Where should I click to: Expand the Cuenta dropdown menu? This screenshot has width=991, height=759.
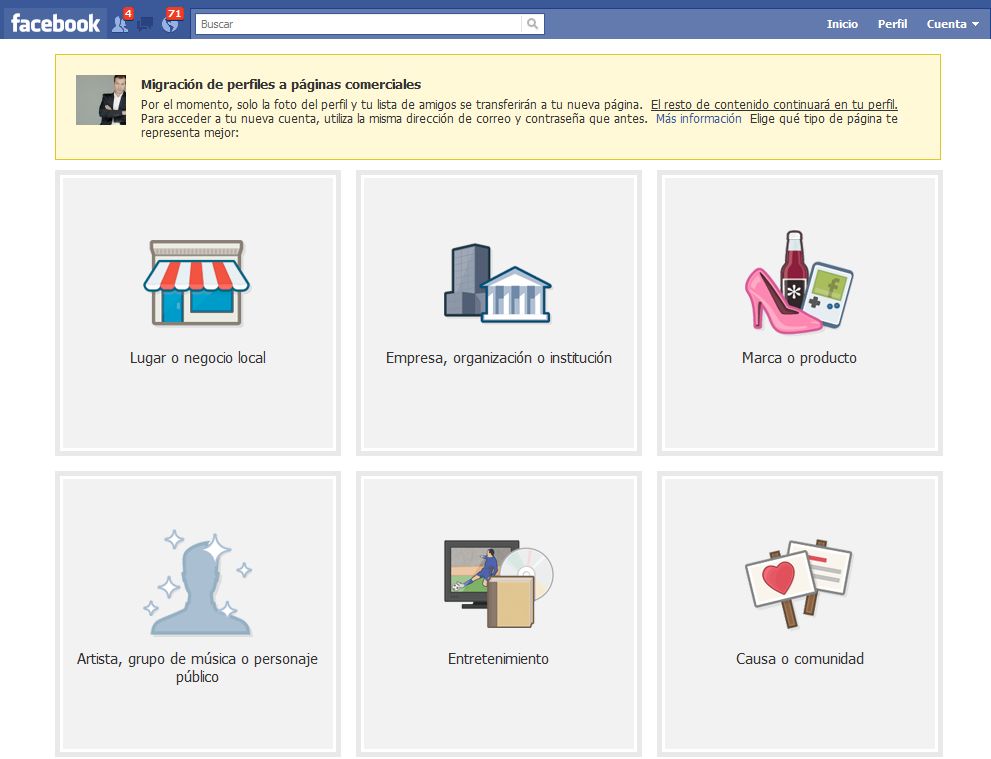[x=952, y=24]
